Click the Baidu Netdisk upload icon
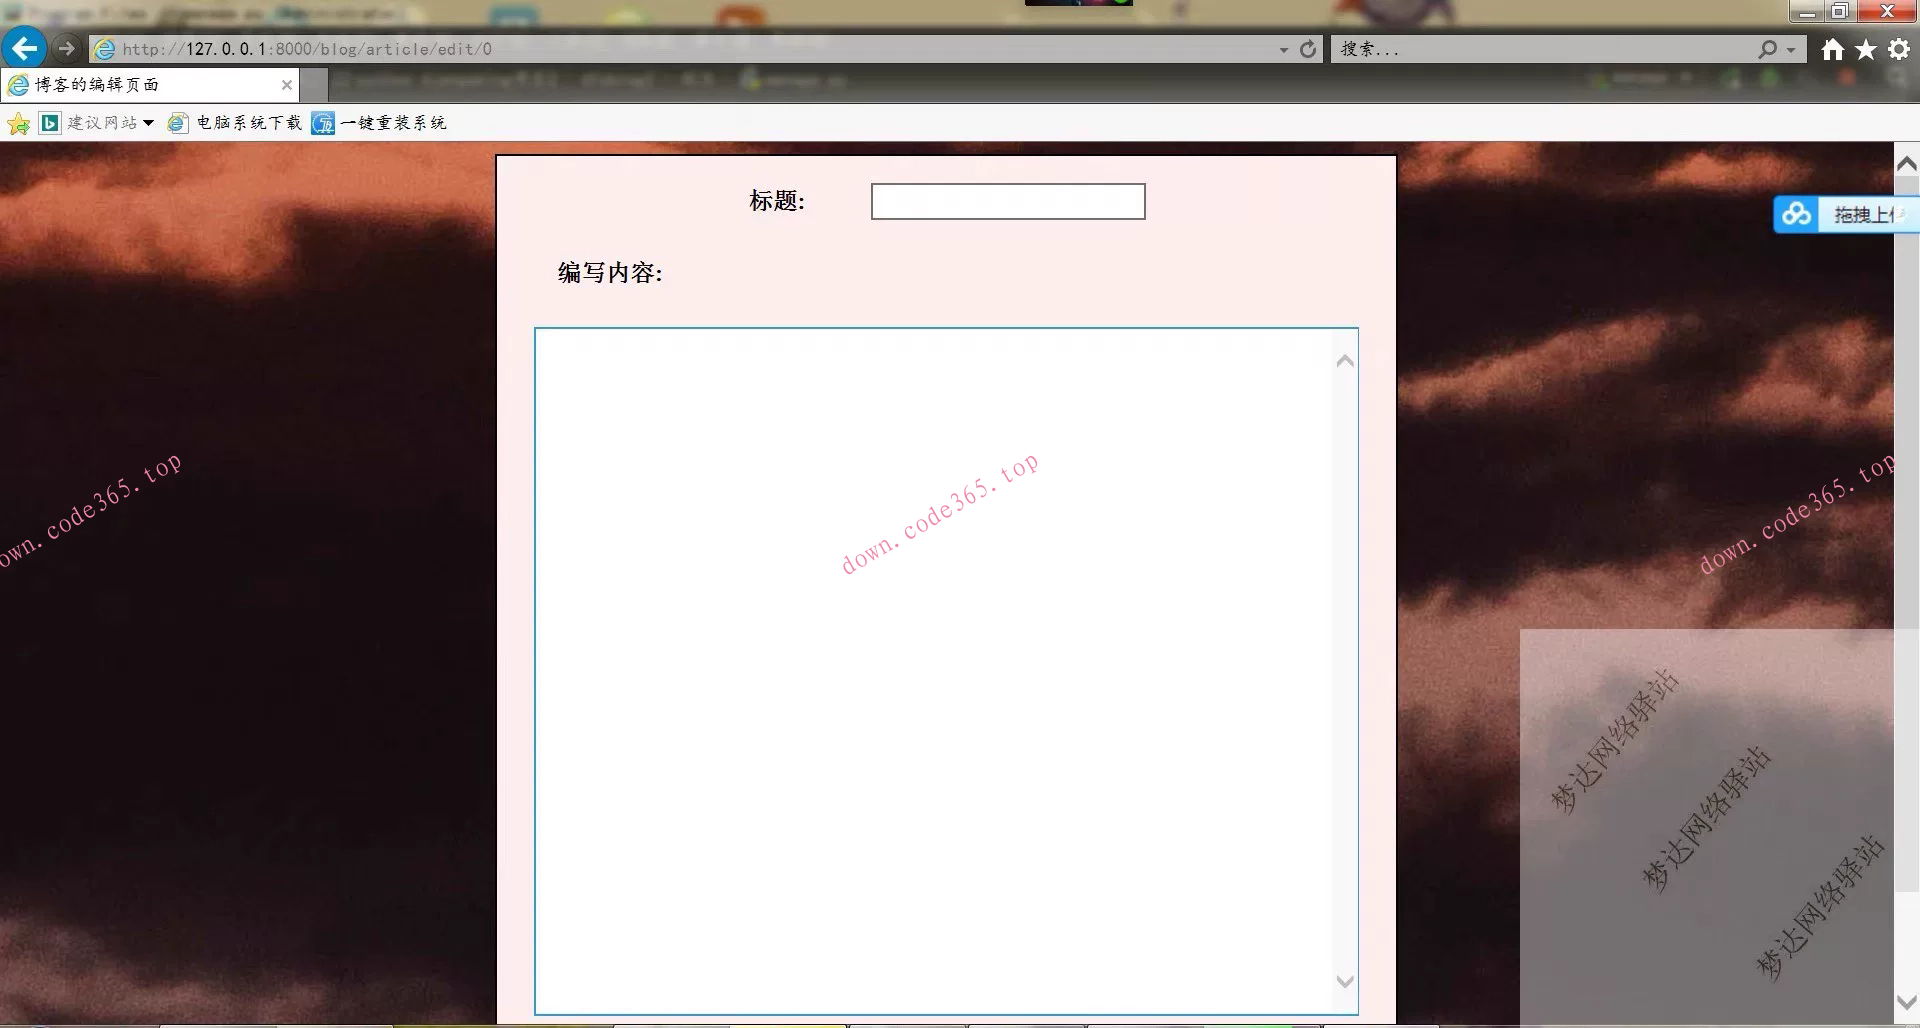 1796,213
